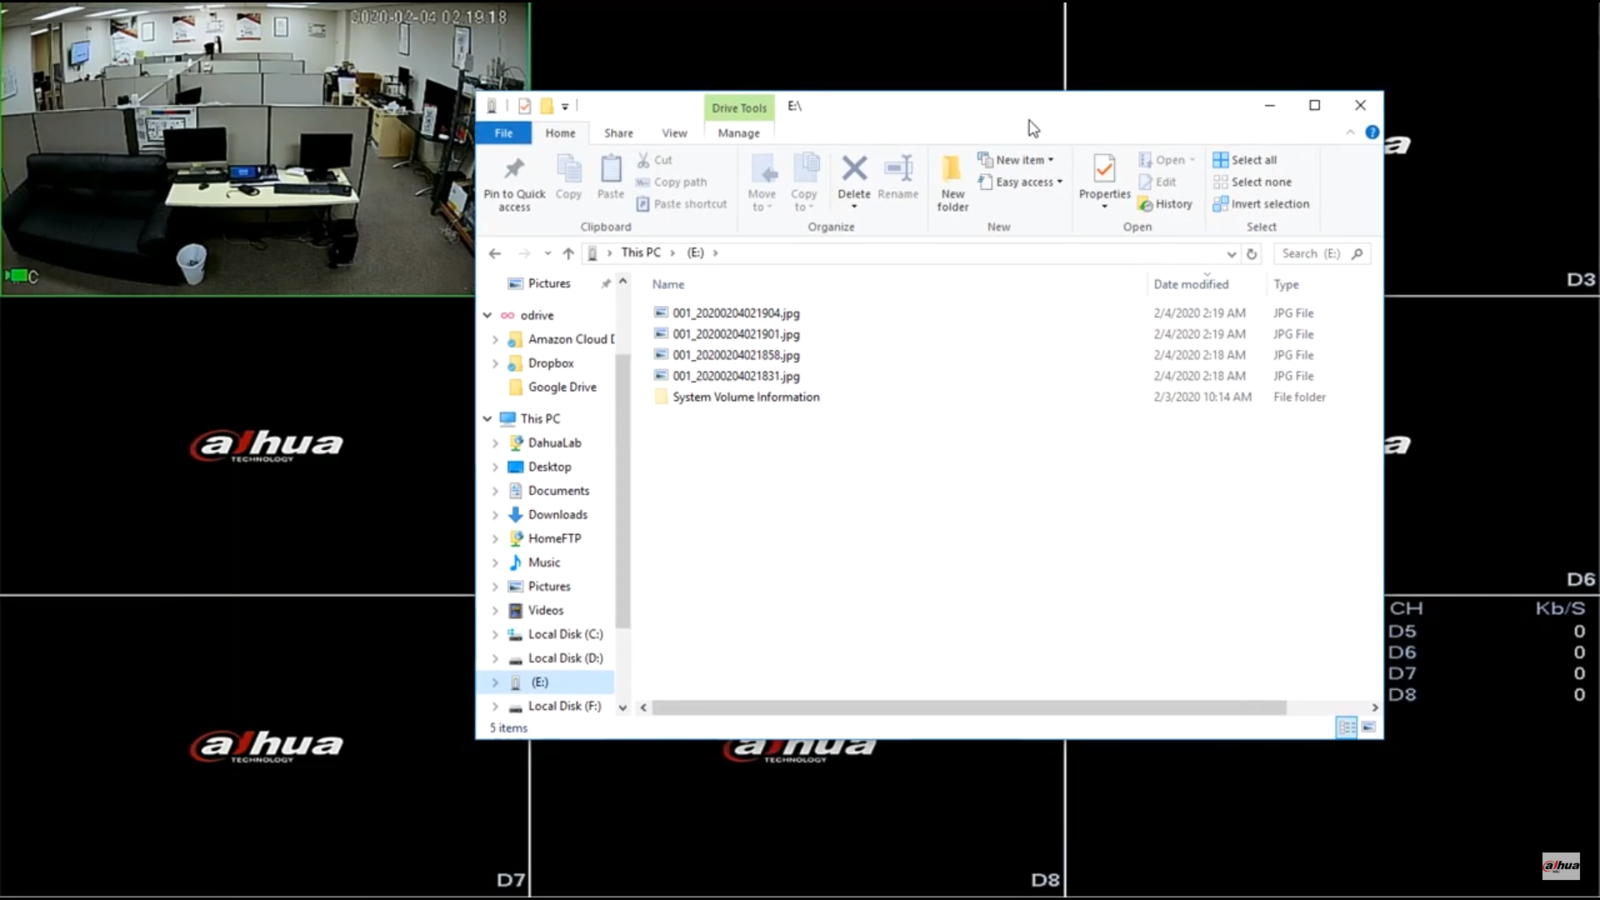Sort files by the Name column
The image size is (1600, 900).
[668, 285]
